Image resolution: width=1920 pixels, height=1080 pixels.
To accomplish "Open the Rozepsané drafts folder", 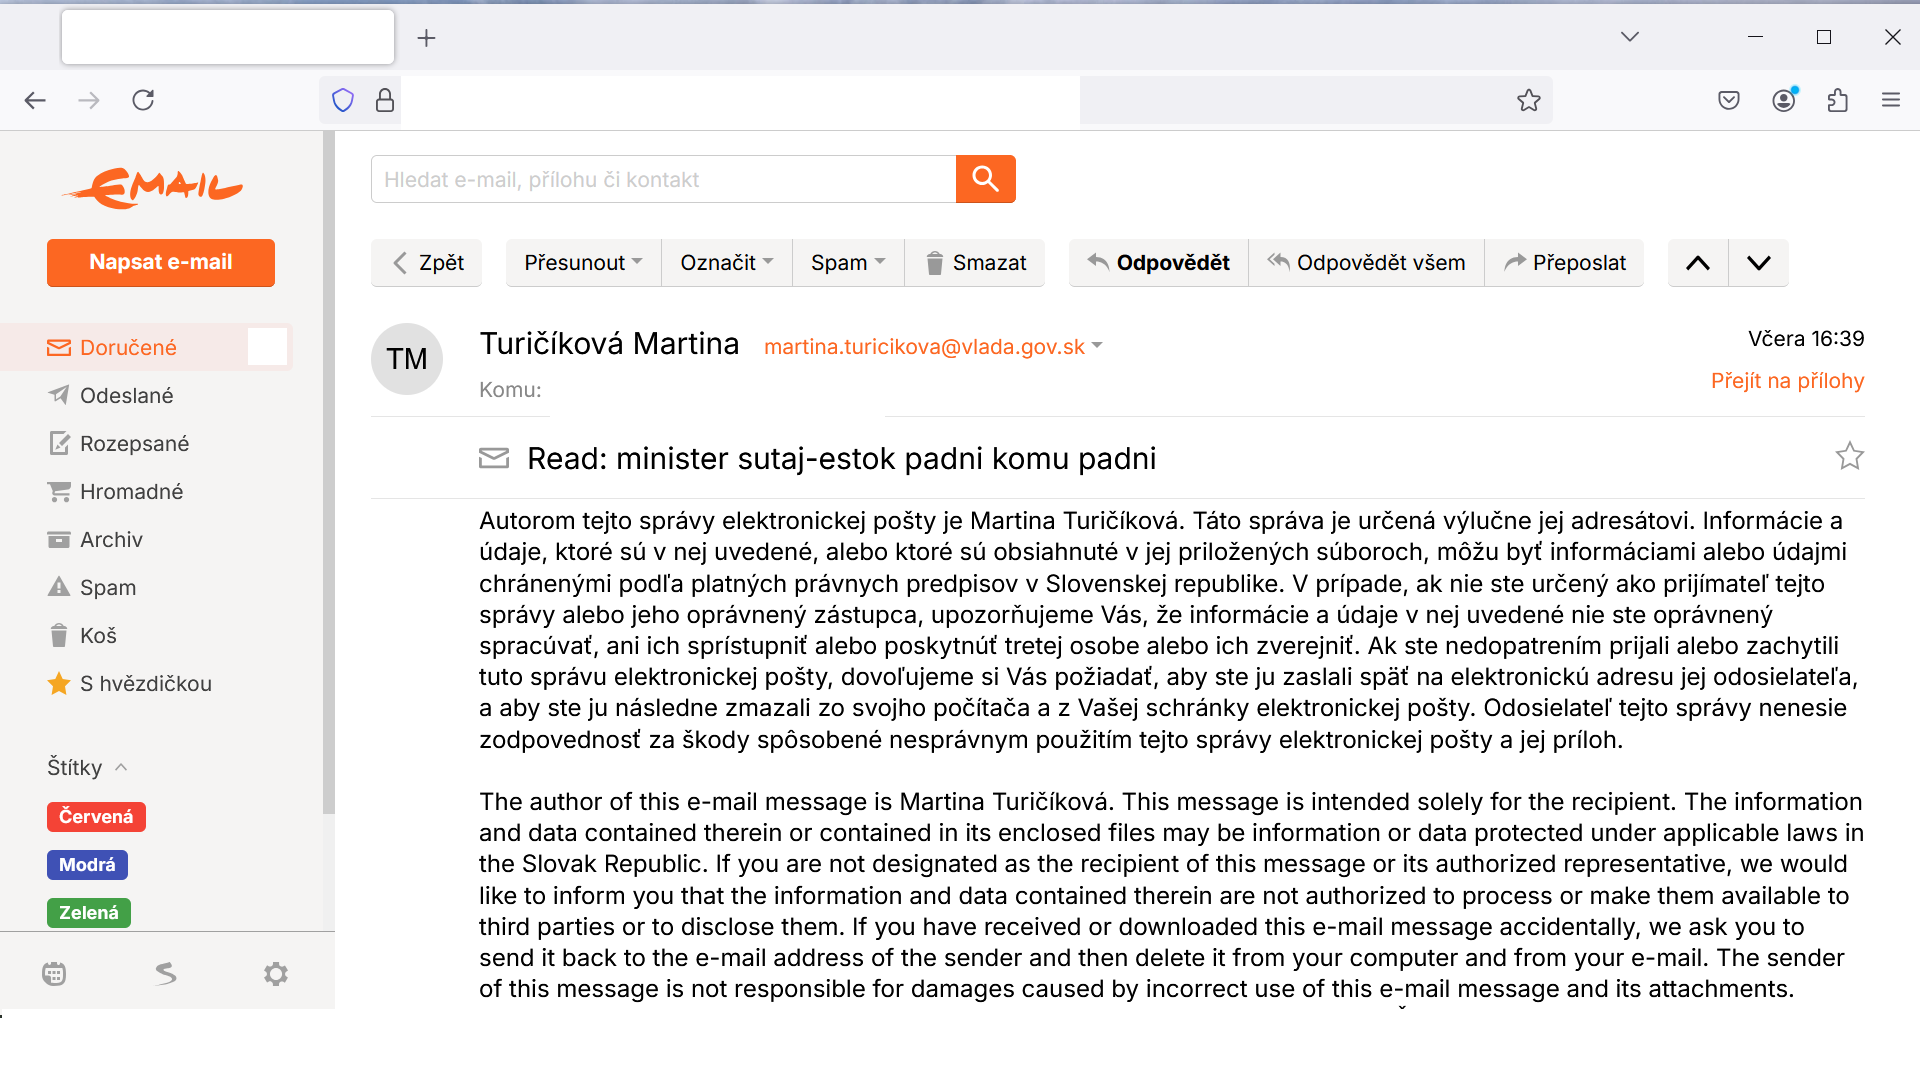I will [x=134, y=444].
